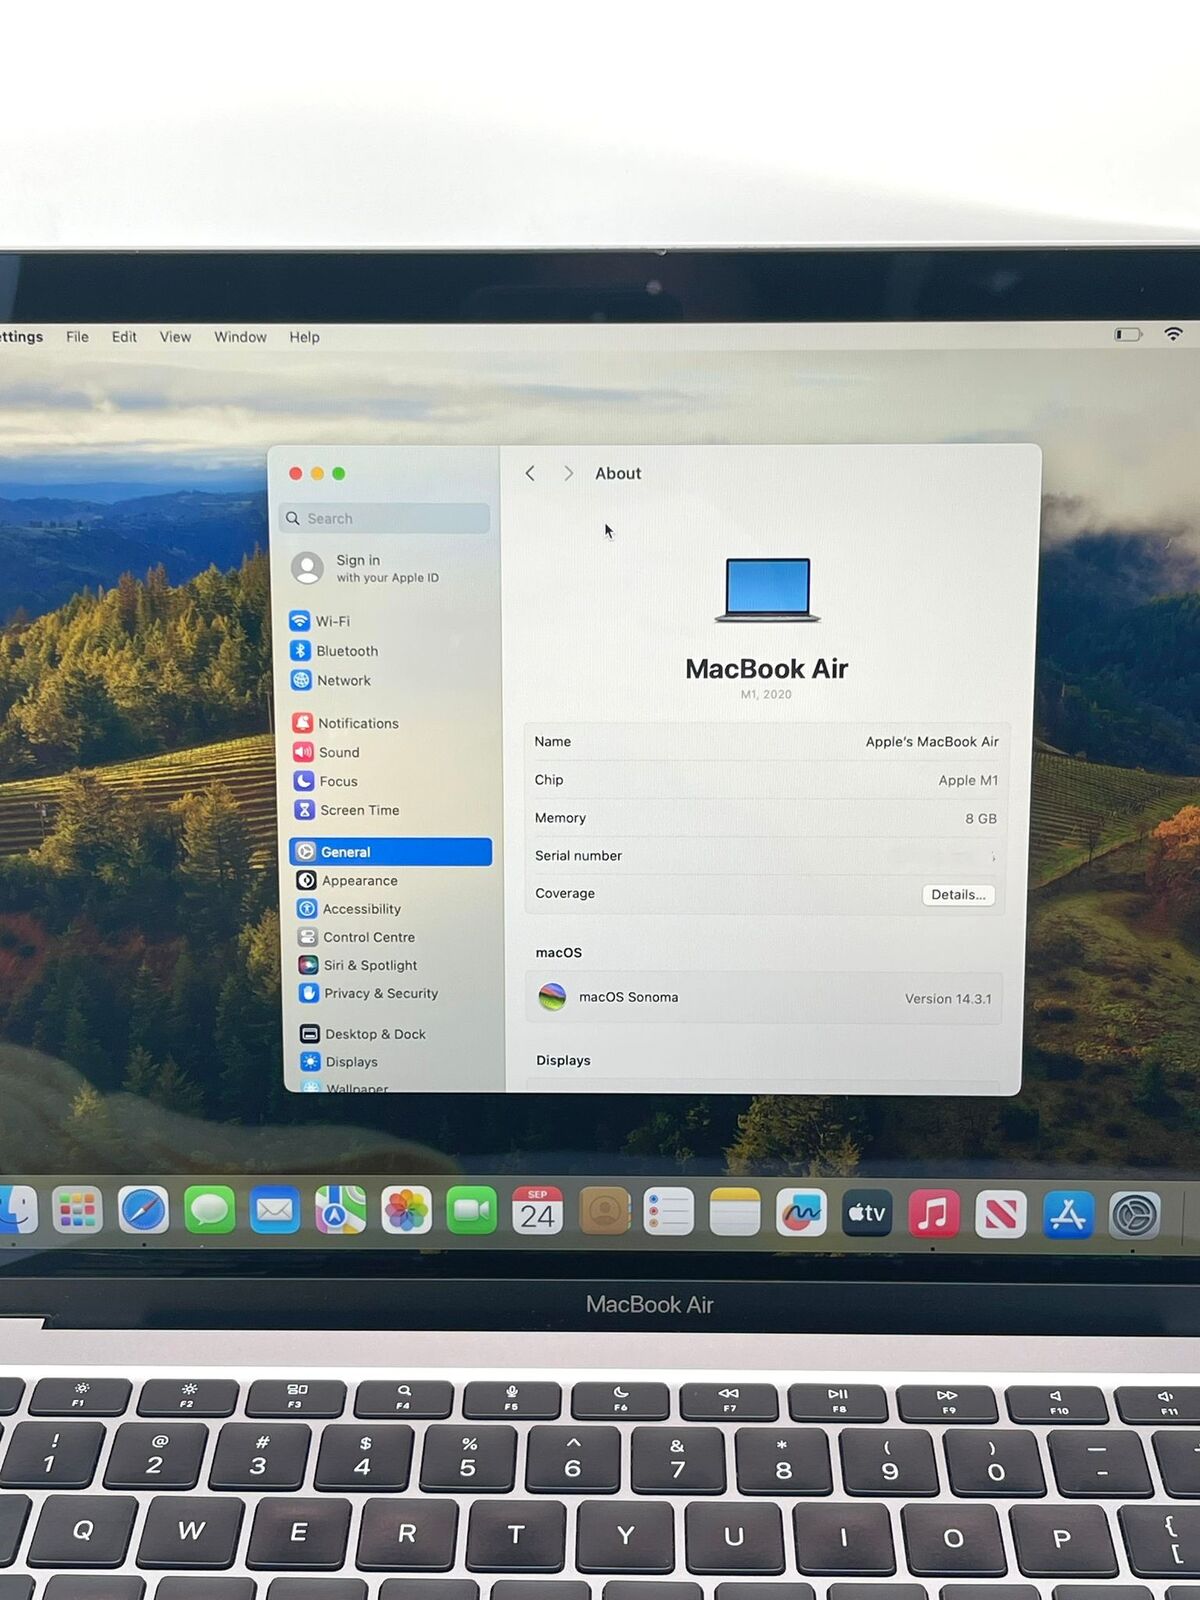Click the green full screen window button
Screen dimensions: 1200x1600
pos(339,473)
